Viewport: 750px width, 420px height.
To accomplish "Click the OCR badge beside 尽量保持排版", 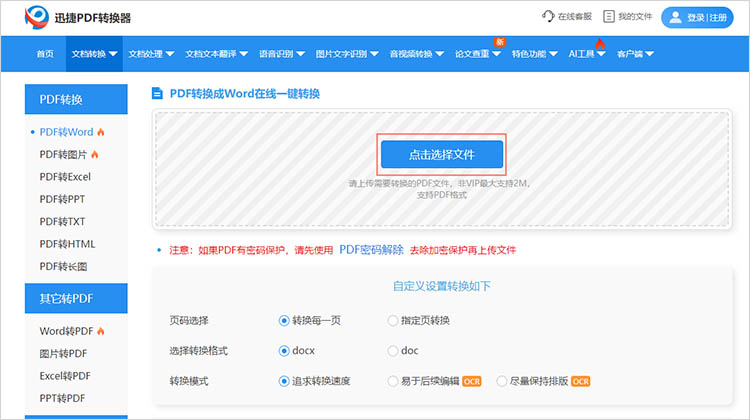I will tap(581, 381).
